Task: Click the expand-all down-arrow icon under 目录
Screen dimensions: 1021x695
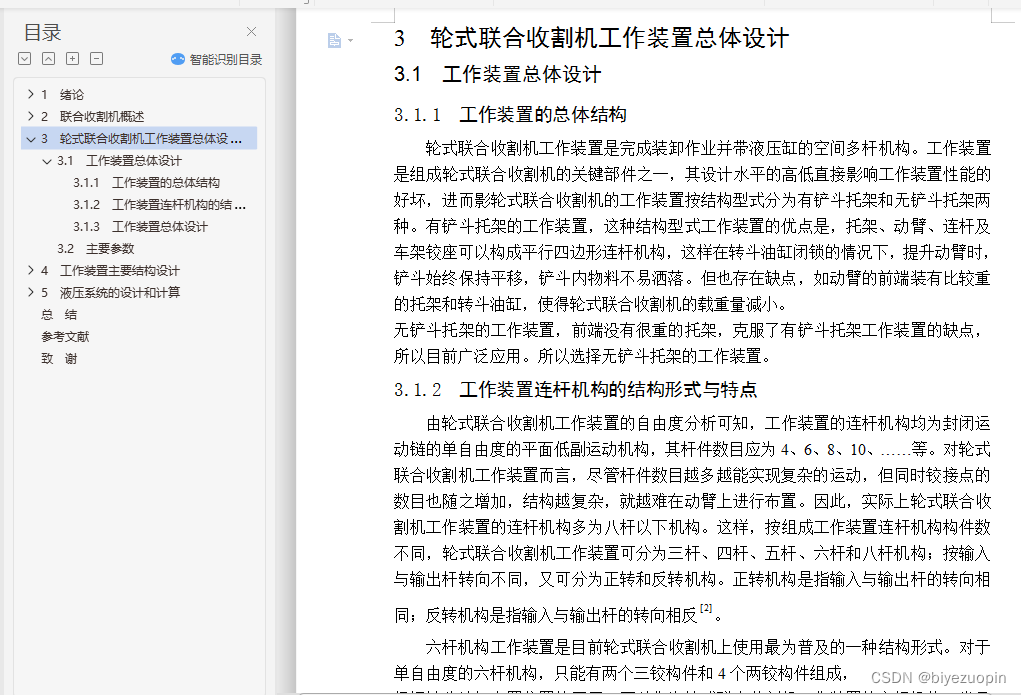Action: (x=25, y=59)
